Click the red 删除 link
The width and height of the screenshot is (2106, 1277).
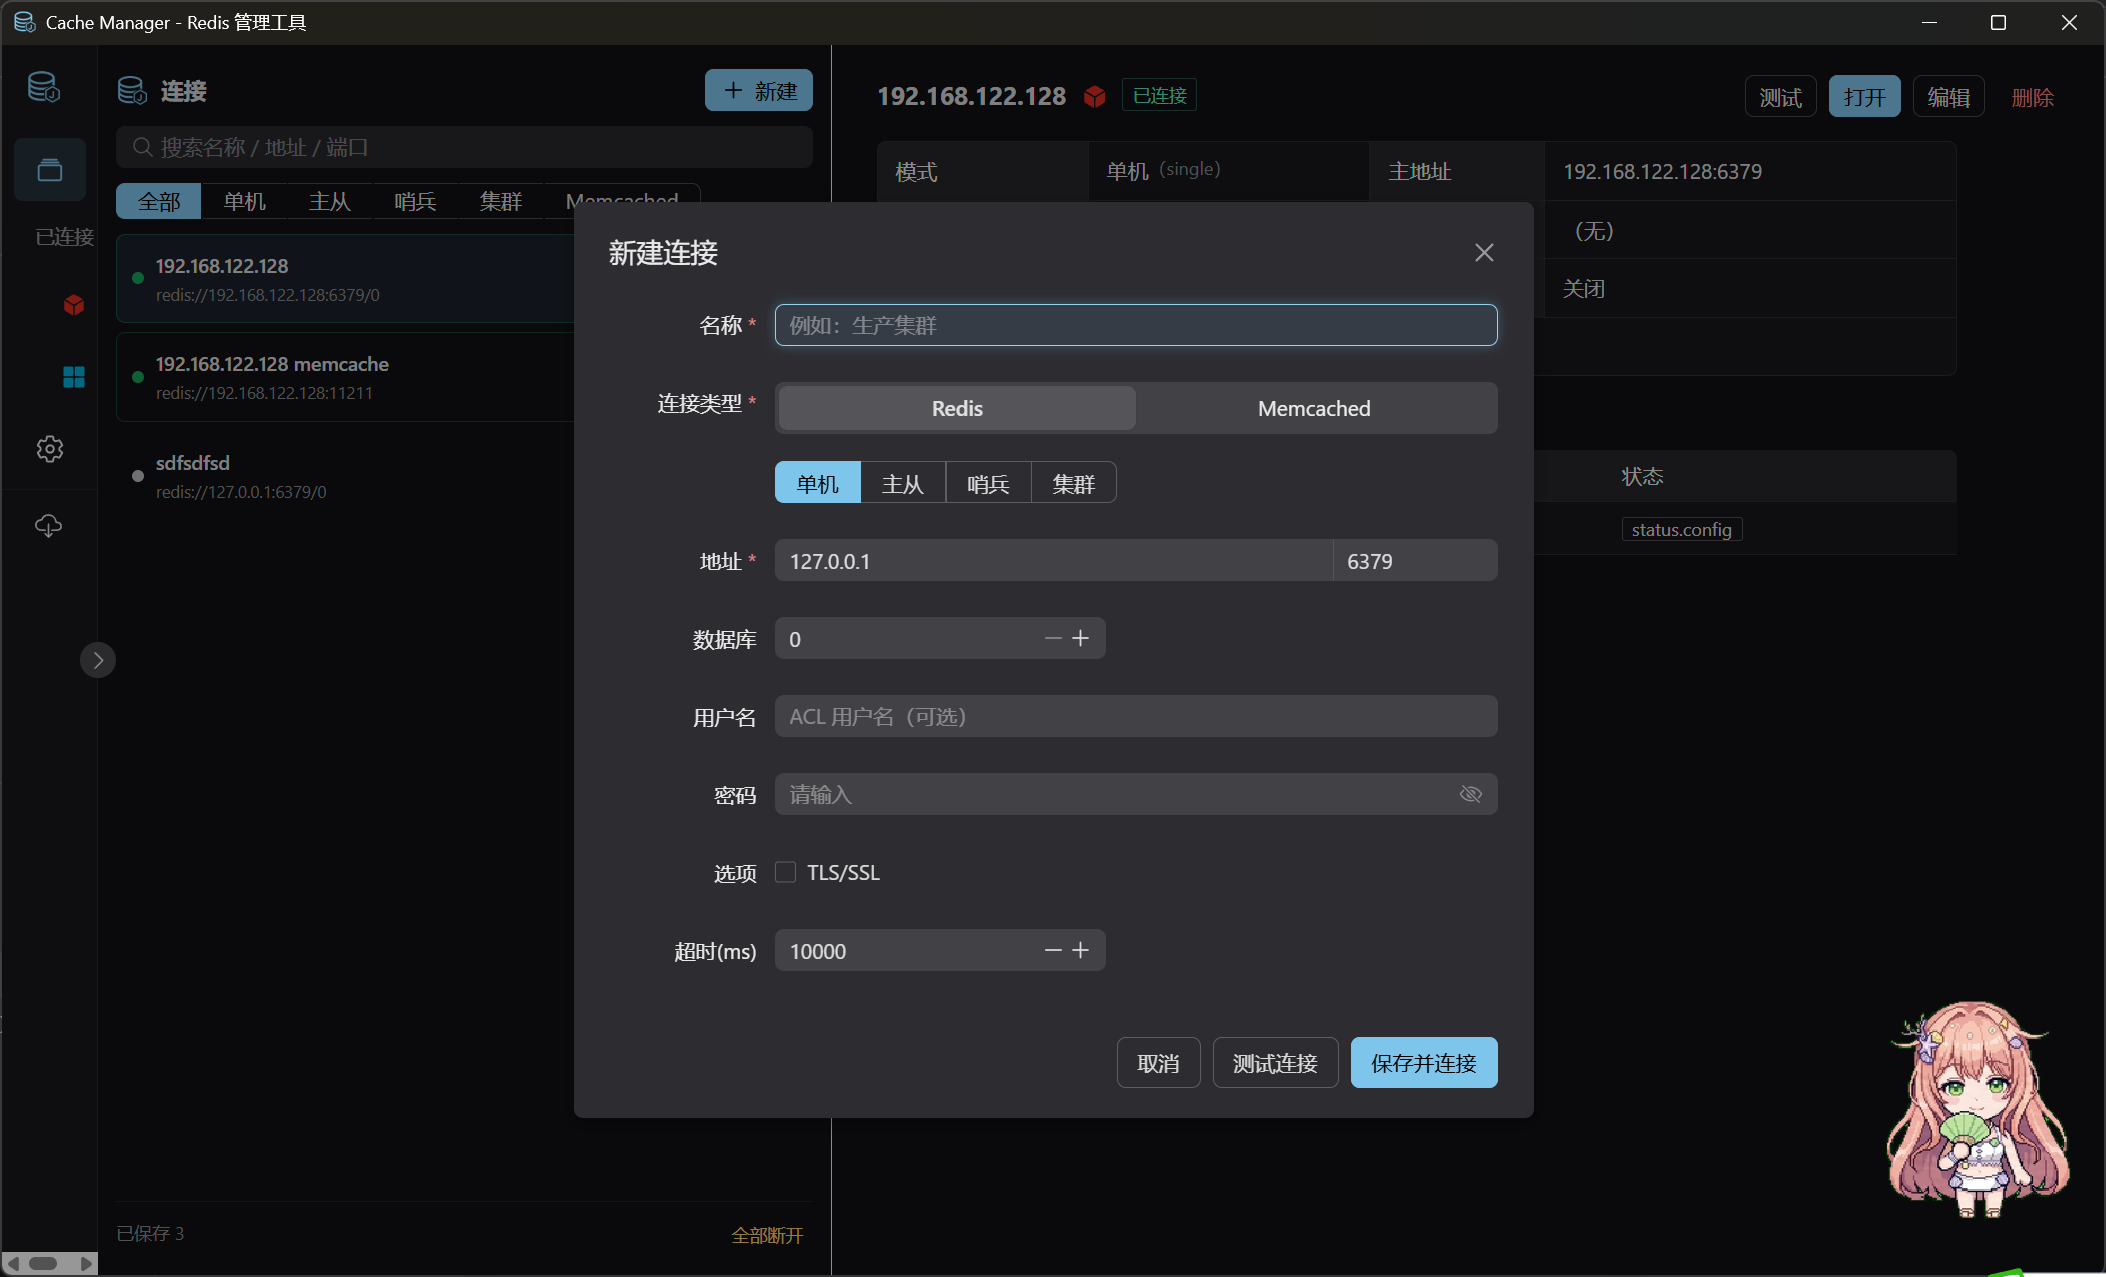point(2032,97)
